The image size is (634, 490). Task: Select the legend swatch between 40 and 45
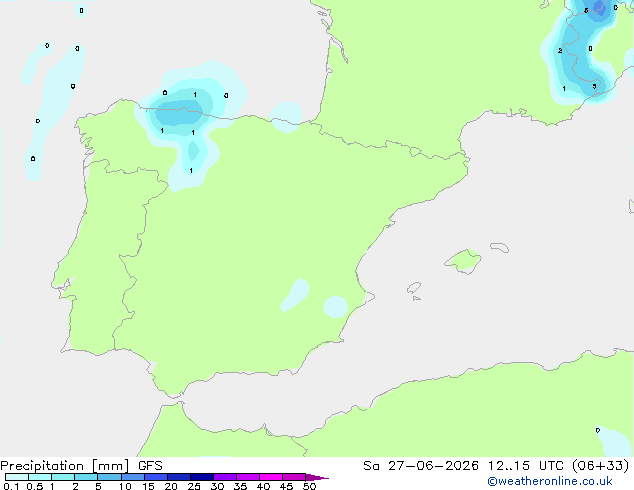[271, 477]
